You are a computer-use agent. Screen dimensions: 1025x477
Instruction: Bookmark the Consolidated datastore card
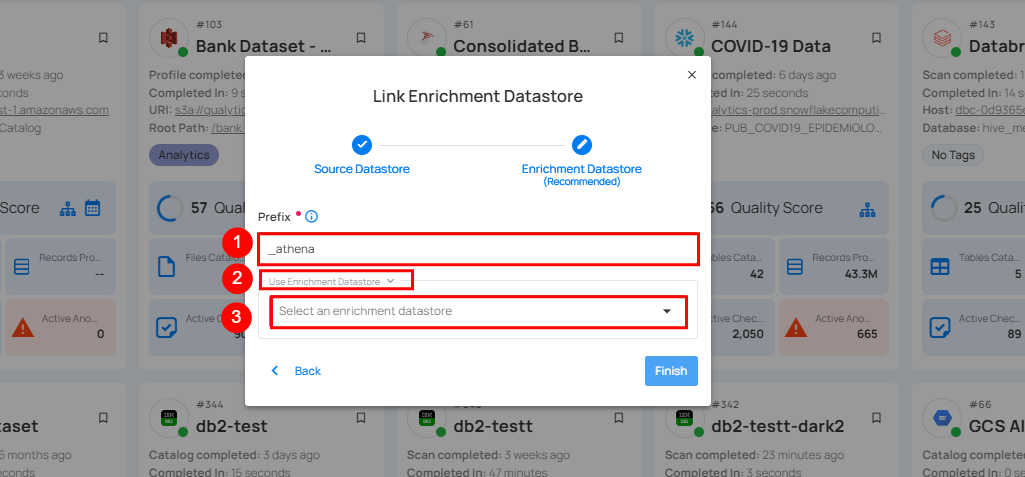pos(619,38)
